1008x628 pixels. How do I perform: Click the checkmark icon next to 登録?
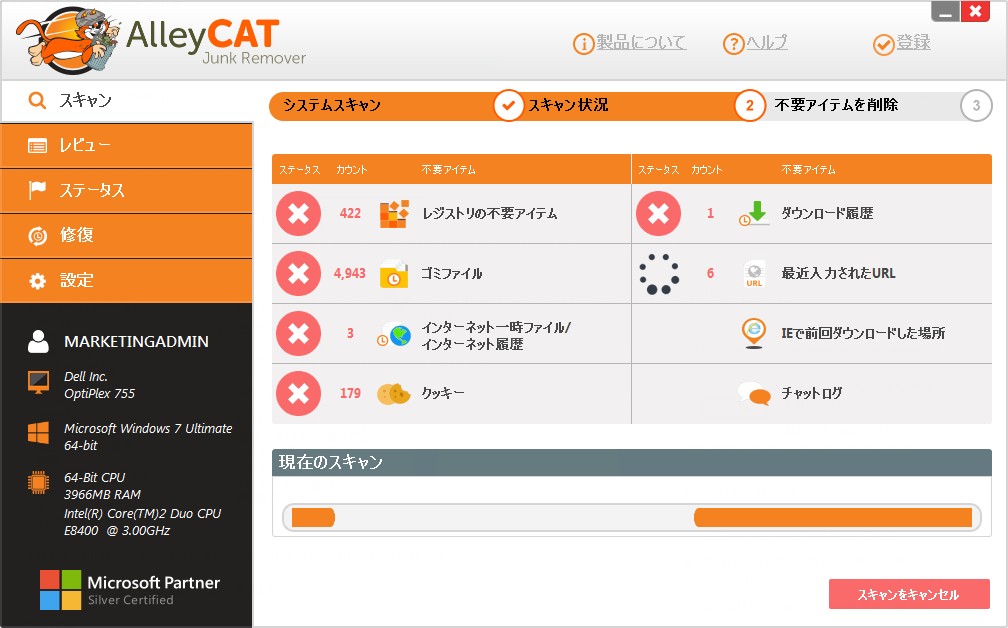tap(883, 44)
